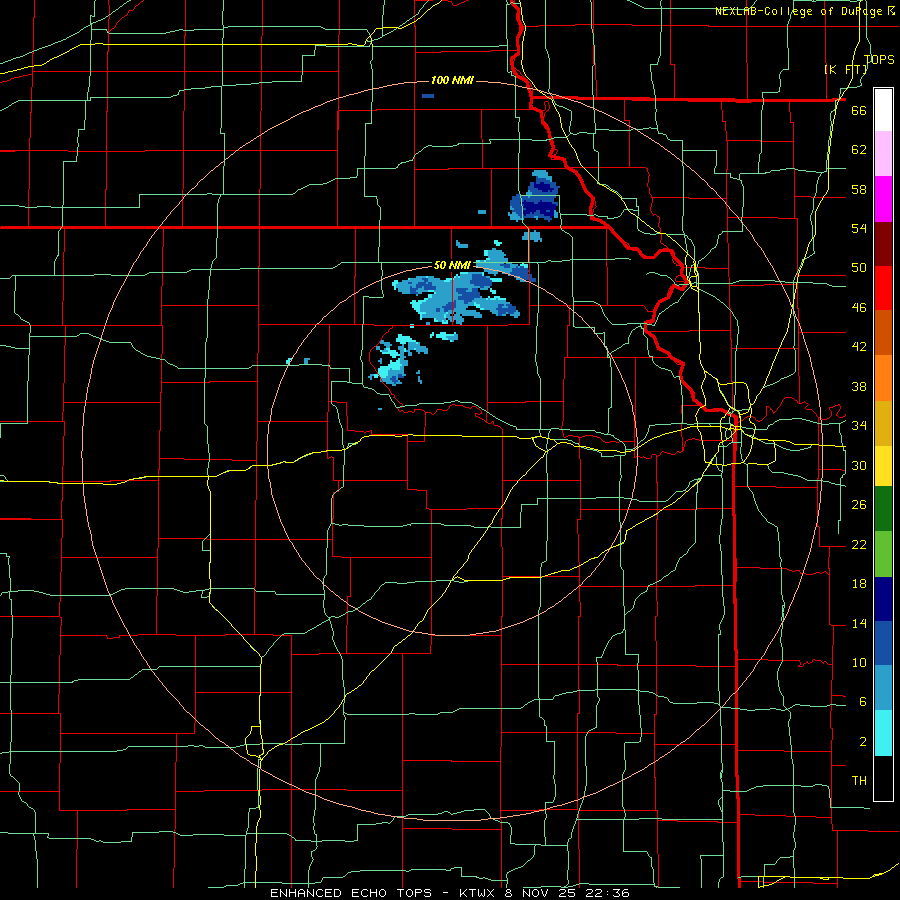Click the legend value 34

[x=859, y=426]
